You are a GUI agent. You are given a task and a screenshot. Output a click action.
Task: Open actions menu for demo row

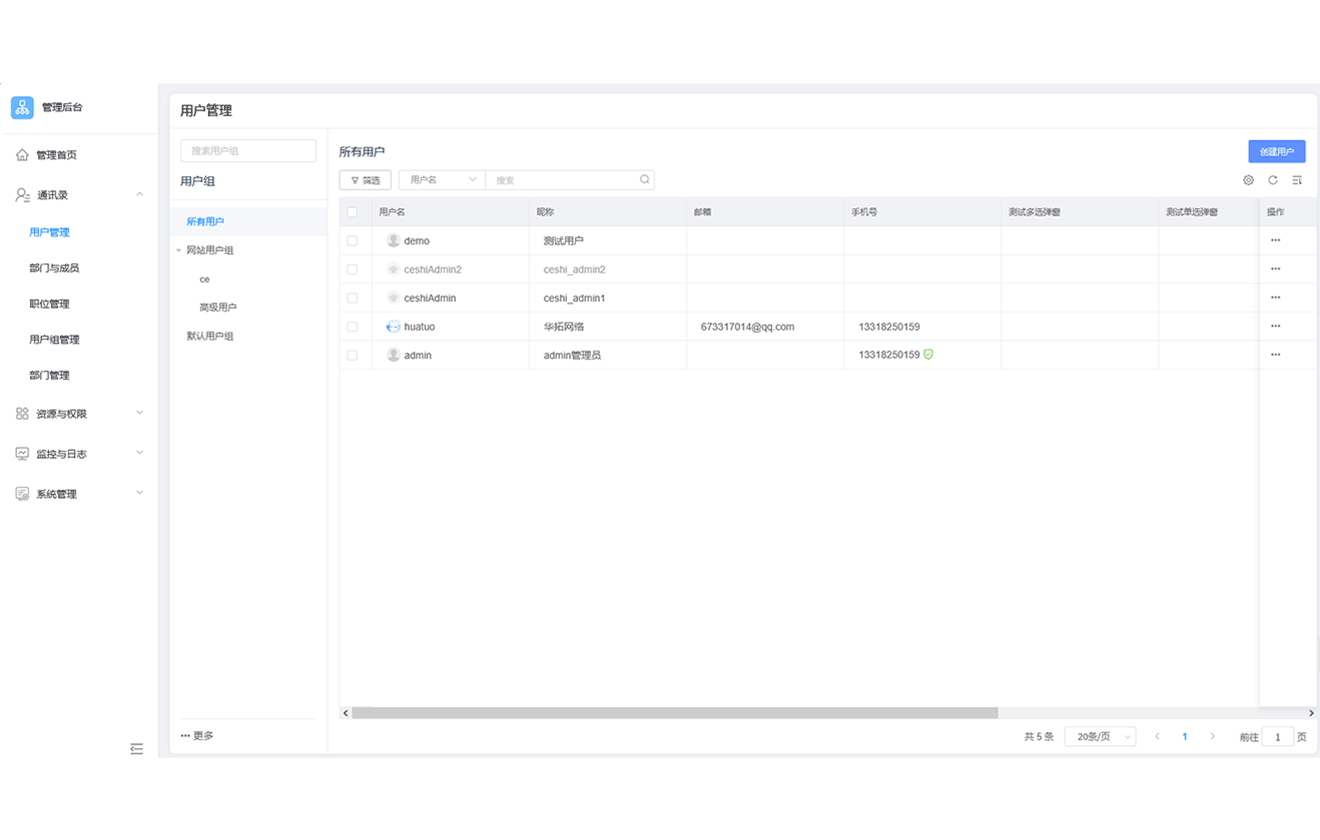[x=1275, y=240]
